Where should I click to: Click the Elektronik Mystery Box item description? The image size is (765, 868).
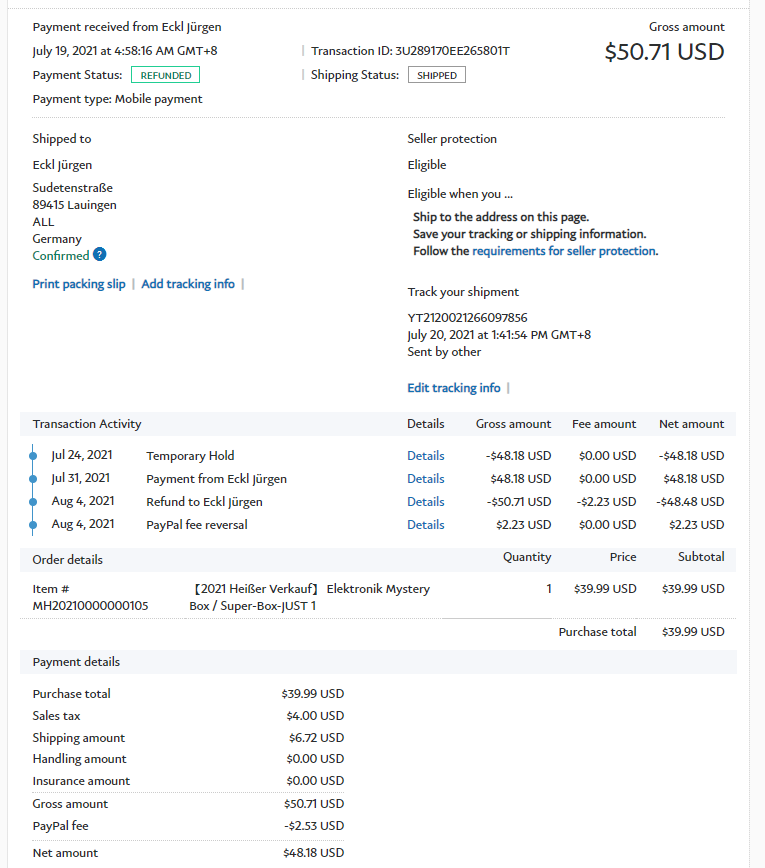click(310, 597)
